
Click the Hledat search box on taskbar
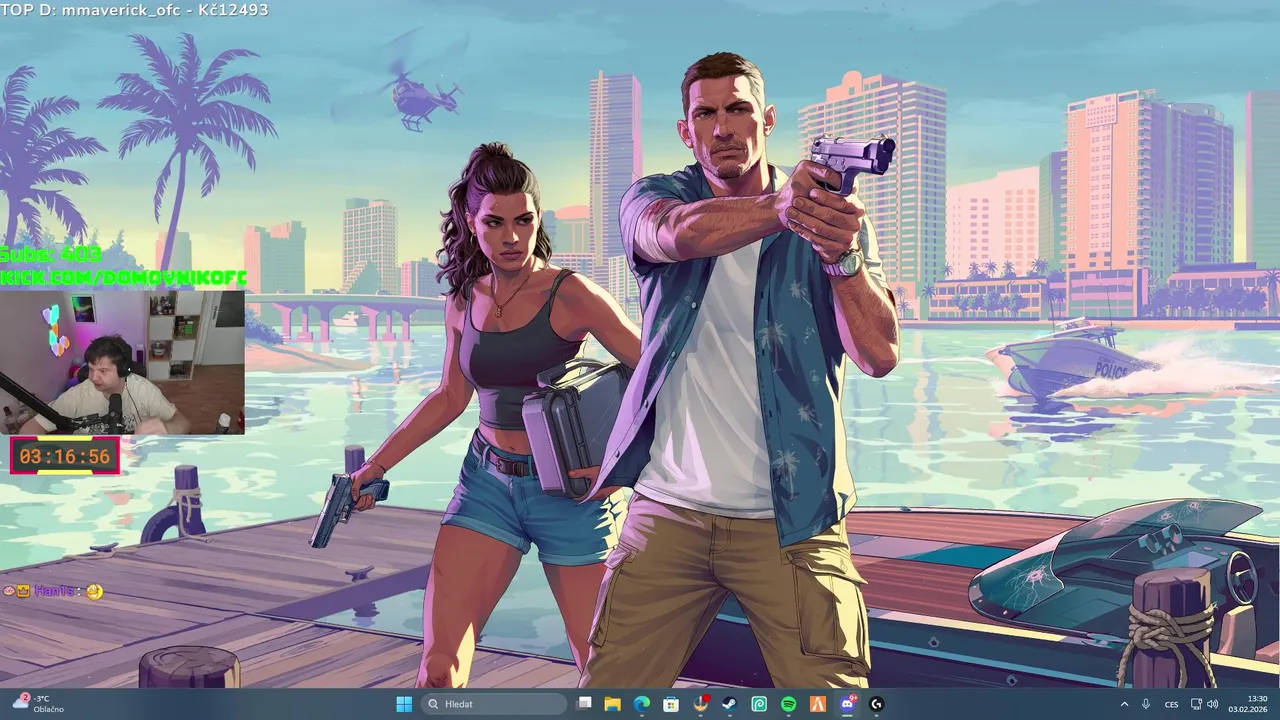(x=493, y=704)
